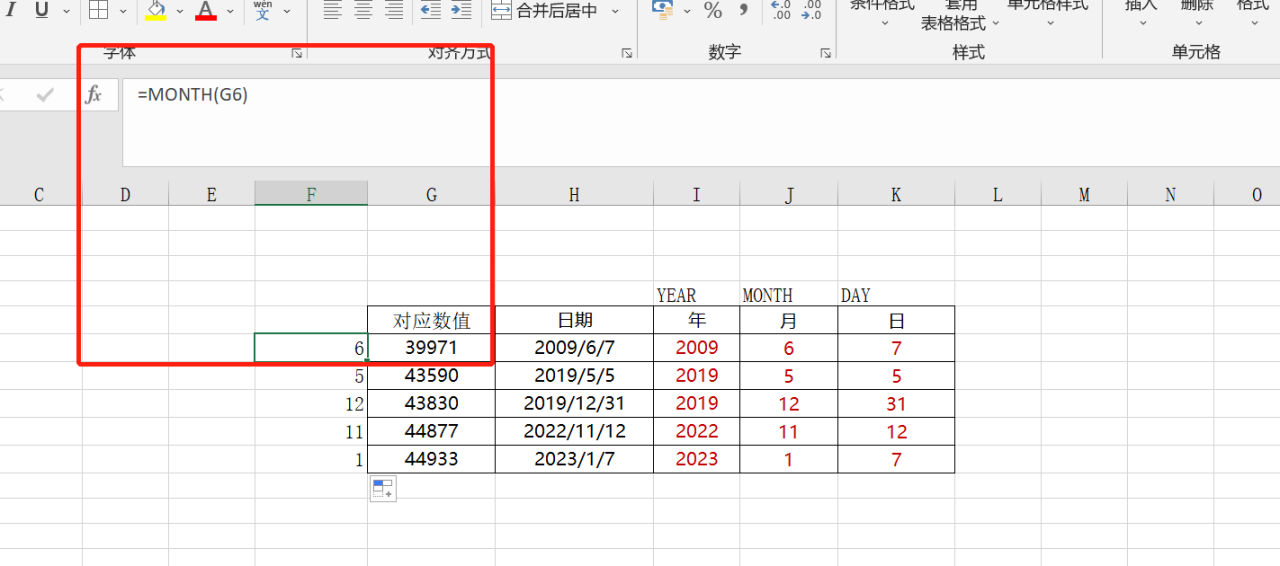Select date cell 2022/11/12

coord(574,431)
